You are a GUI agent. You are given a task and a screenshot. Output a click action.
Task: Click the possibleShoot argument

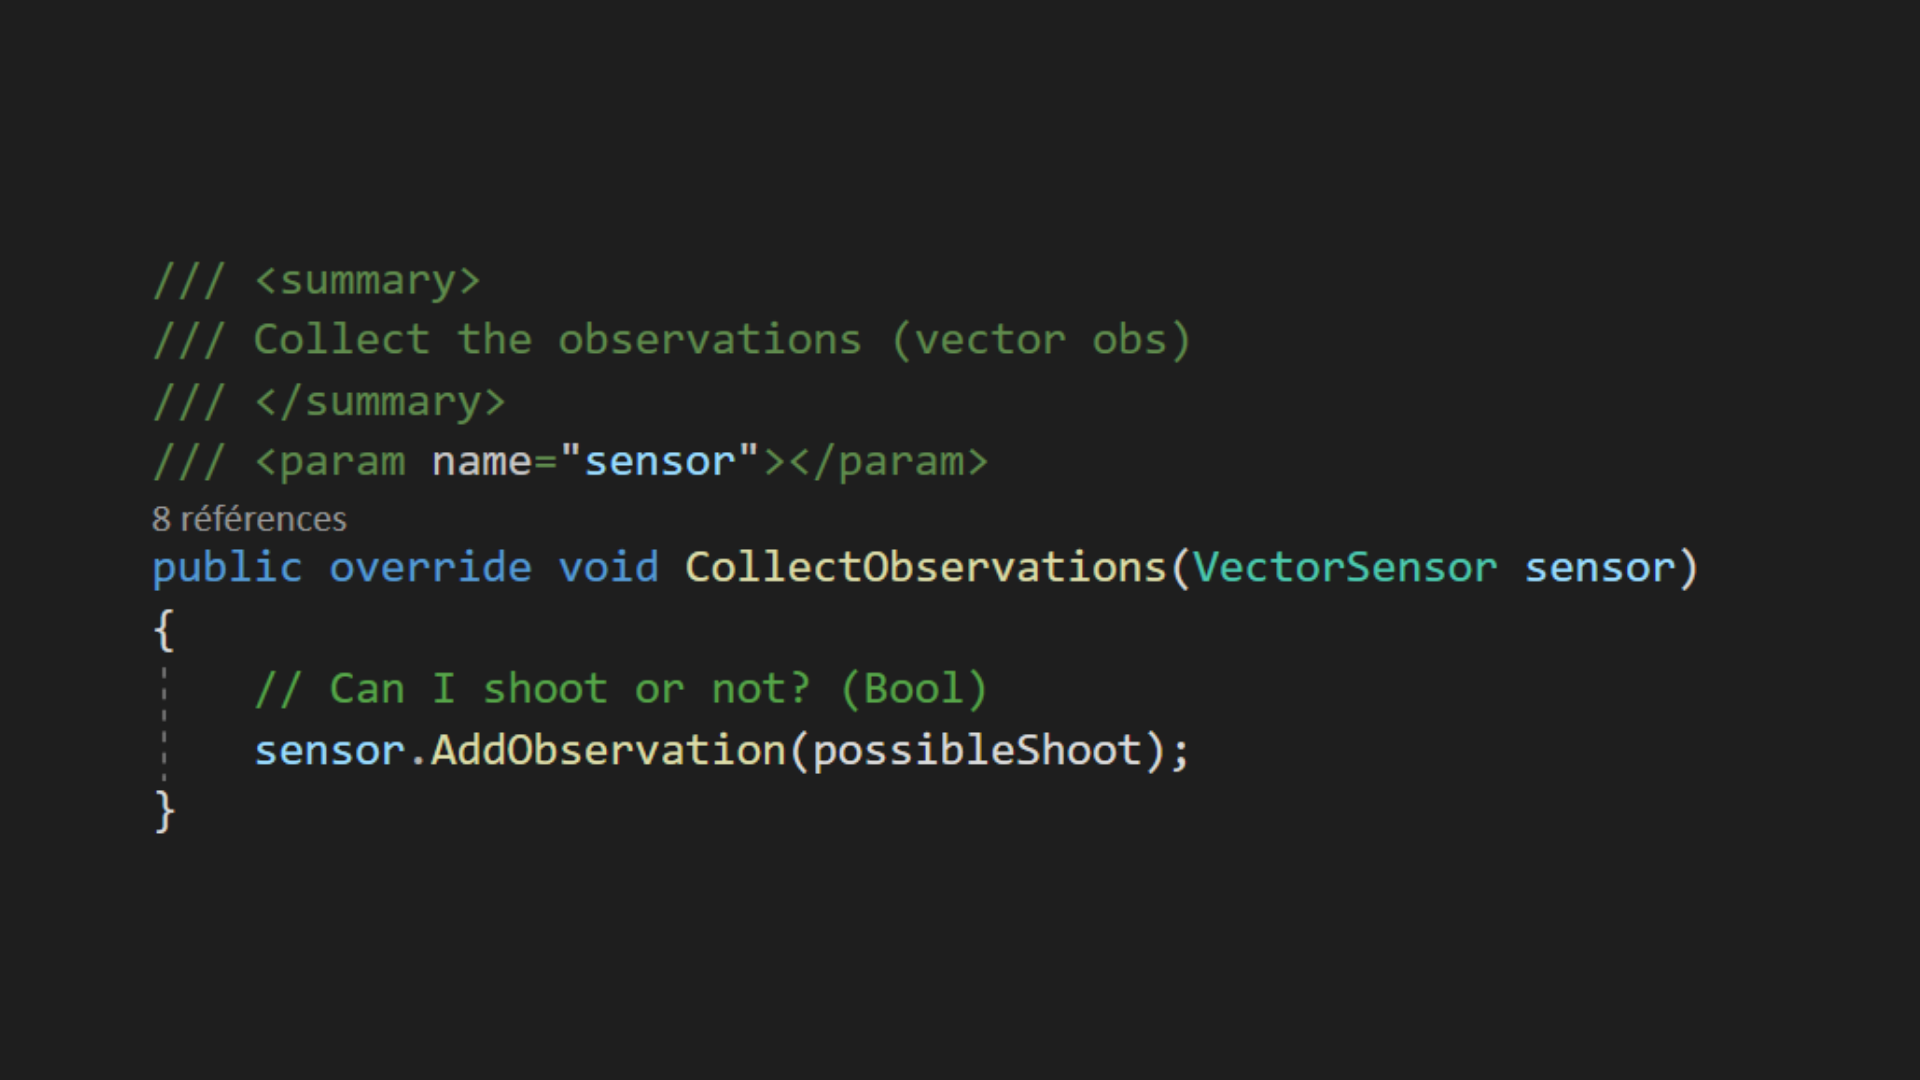point(976,751)
